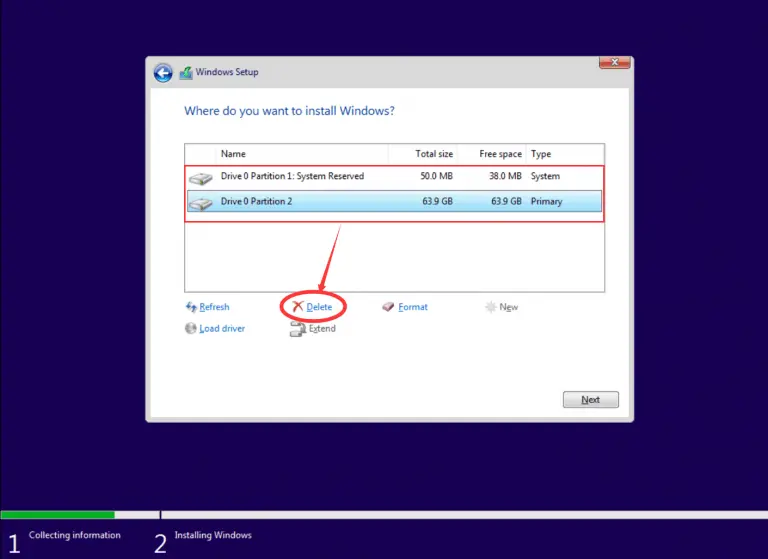Click the 38.0 MB free space cell
This screenshot has height=559, width=768.
pos(505,176)
